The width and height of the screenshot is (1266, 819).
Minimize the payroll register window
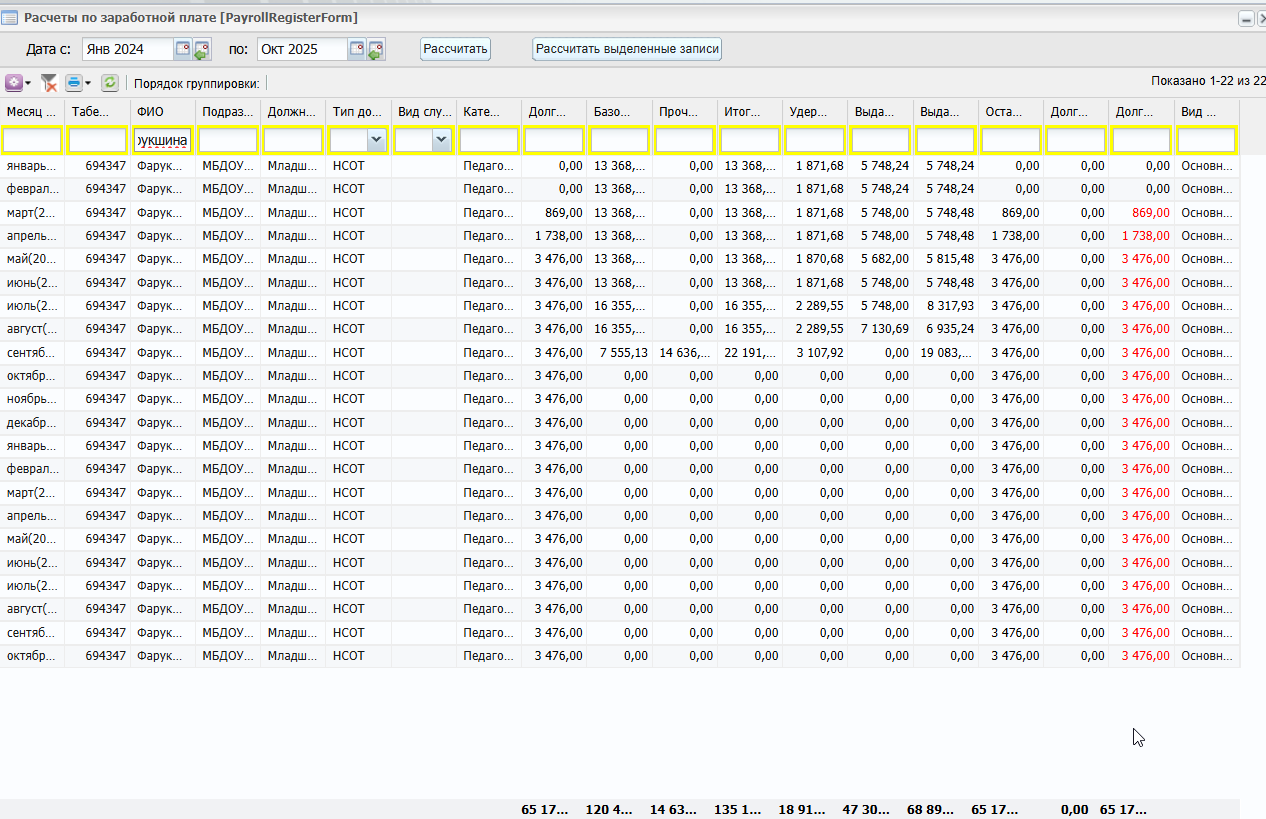[x=1246, y=18]
